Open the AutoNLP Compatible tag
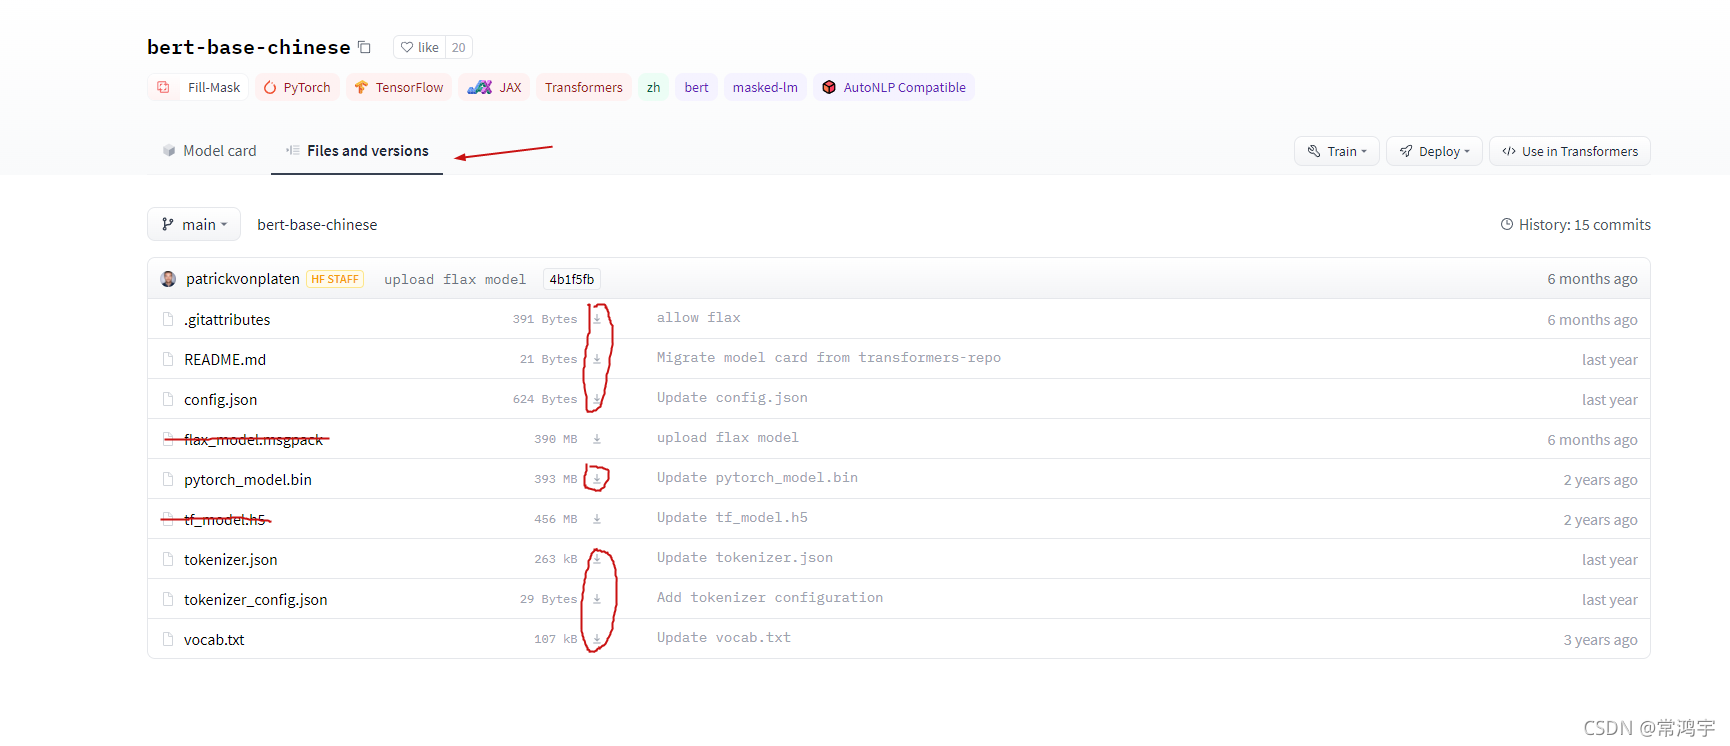Image resolution: width=1730 pixels, height=746 pixels. coord(894,87)
